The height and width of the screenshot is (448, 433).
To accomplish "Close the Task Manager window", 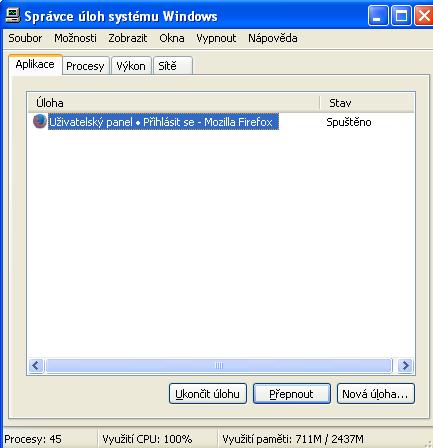I will (423, 16).
